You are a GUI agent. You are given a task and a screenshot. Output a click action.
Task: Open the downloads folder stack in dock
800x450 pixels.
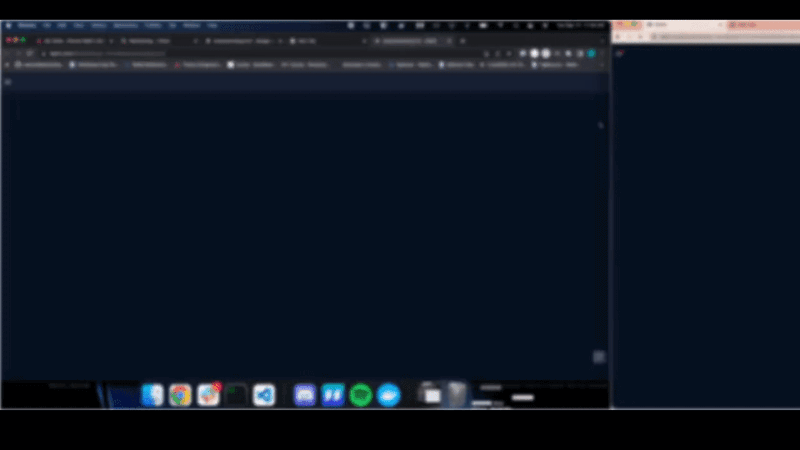[431, 395]
